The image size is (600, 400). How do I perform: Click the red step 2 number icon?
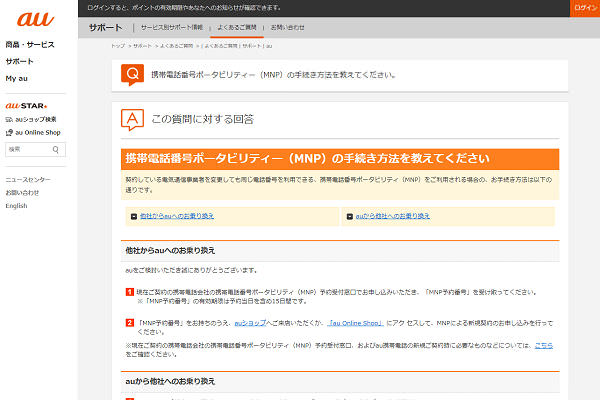130,323
